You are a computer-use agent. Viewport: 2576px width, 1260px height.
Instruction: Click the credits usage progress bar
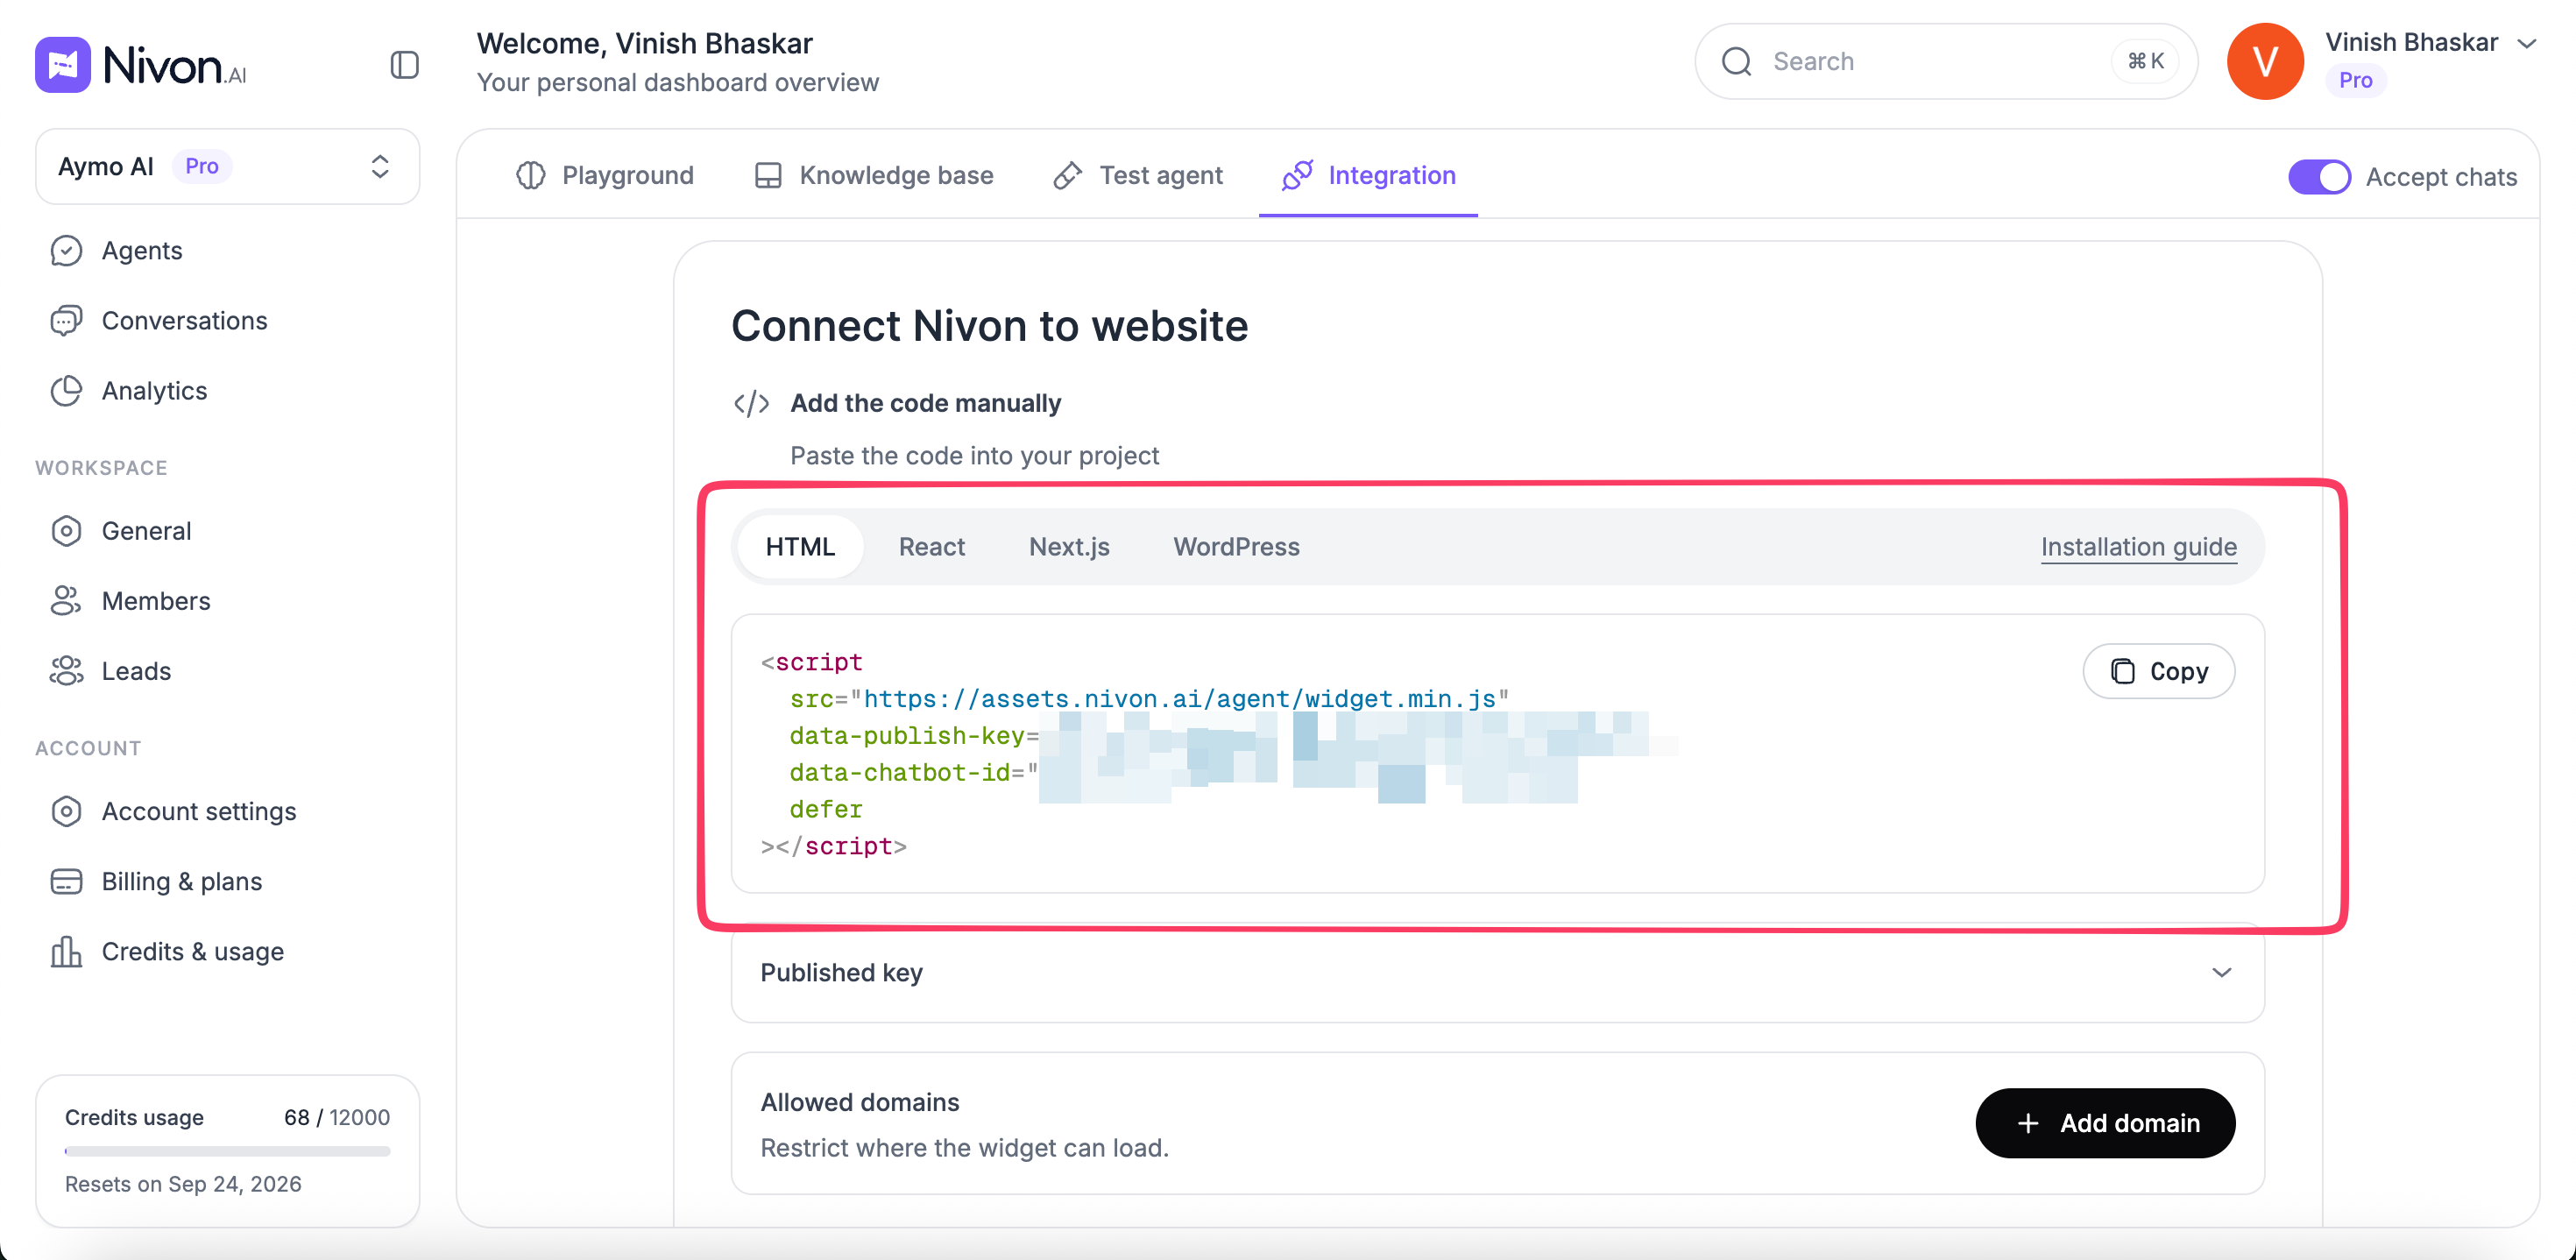[x=227, y=1151]
